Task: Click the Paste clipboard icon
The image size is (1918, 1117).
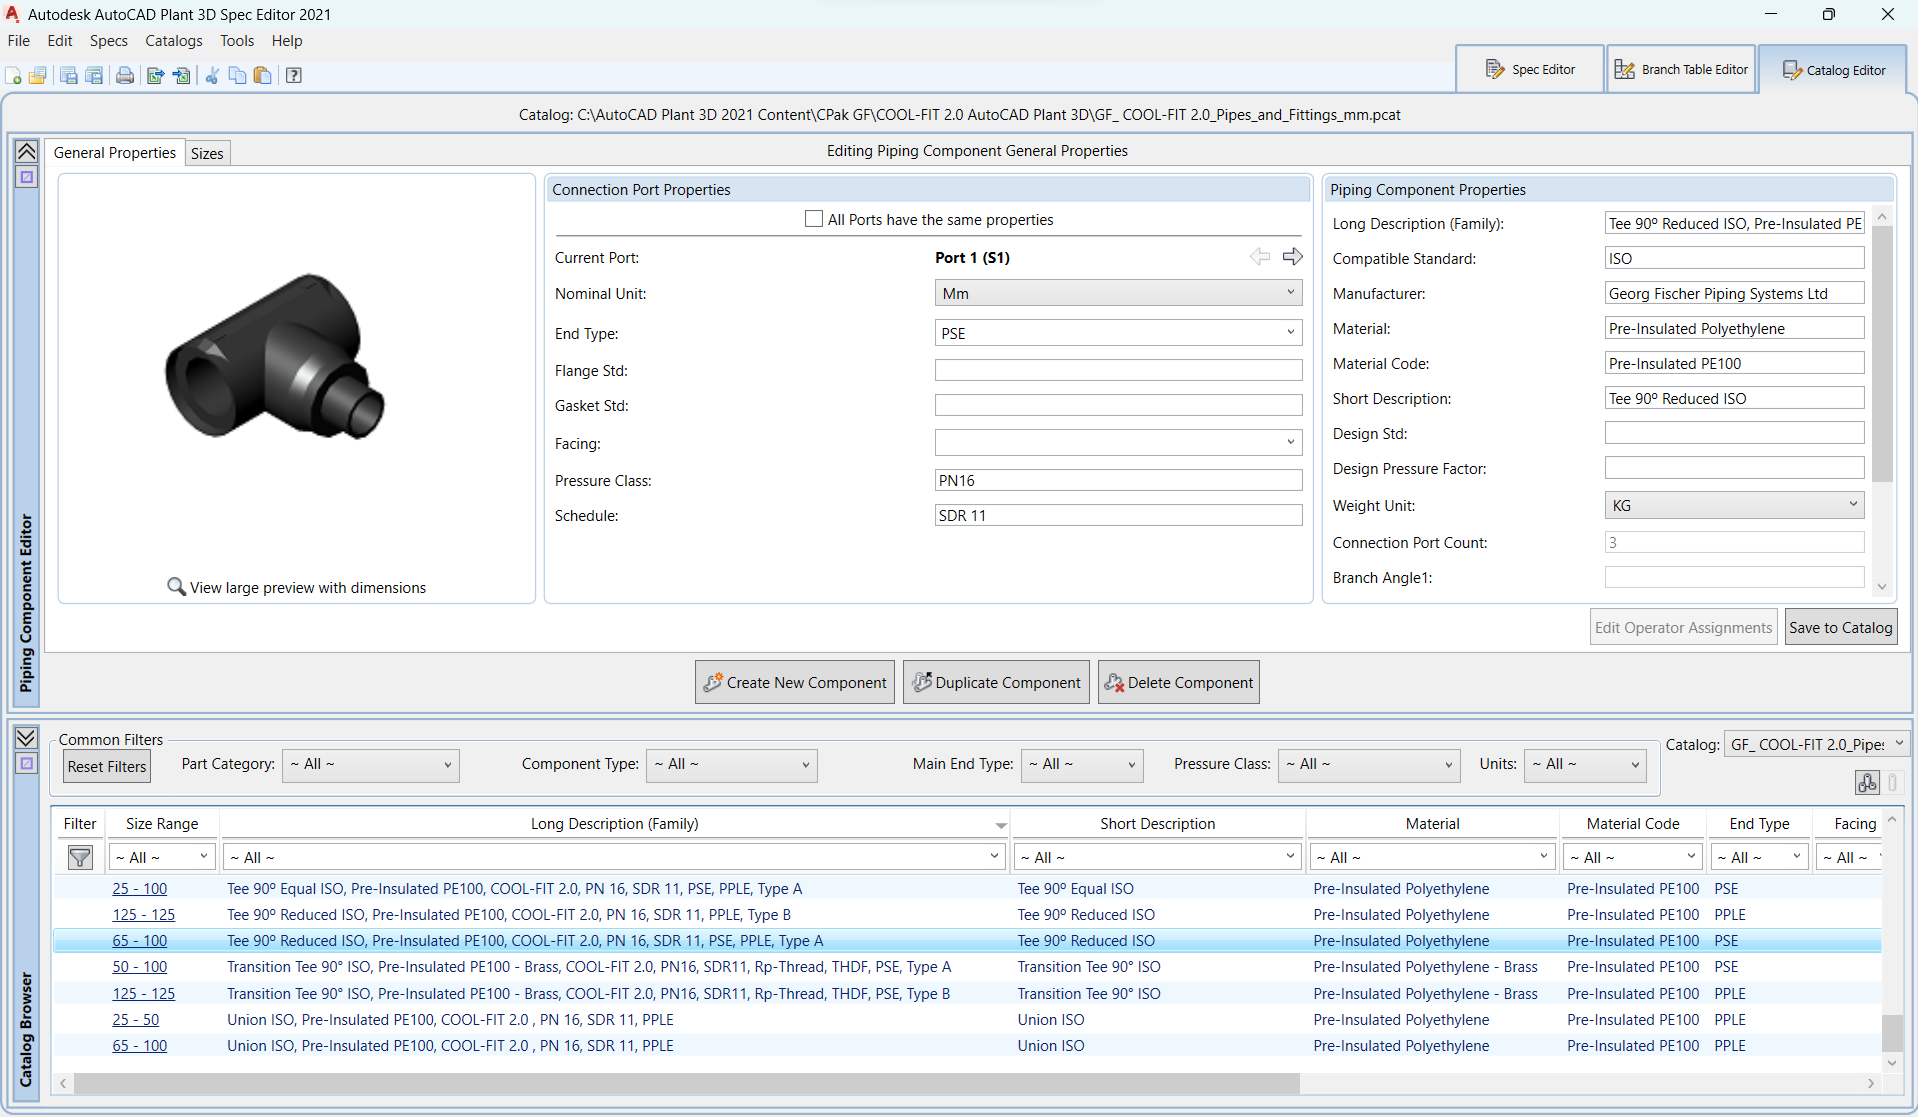Action: [263, 76]
